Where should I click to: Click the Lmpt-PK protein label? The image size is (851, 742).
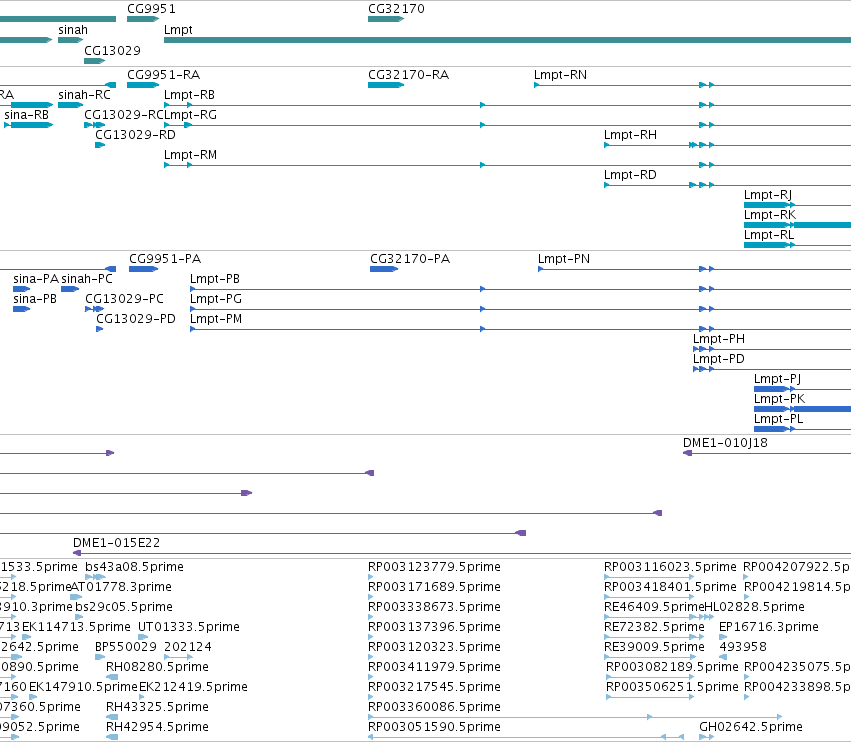[779, 399]
